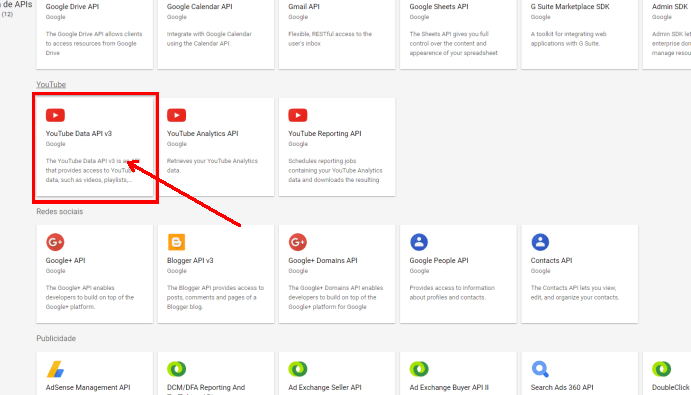Select the Google+ API title
Image resolution: width=691 pixels, height=395 pixels.
click(x=65, y=261)
